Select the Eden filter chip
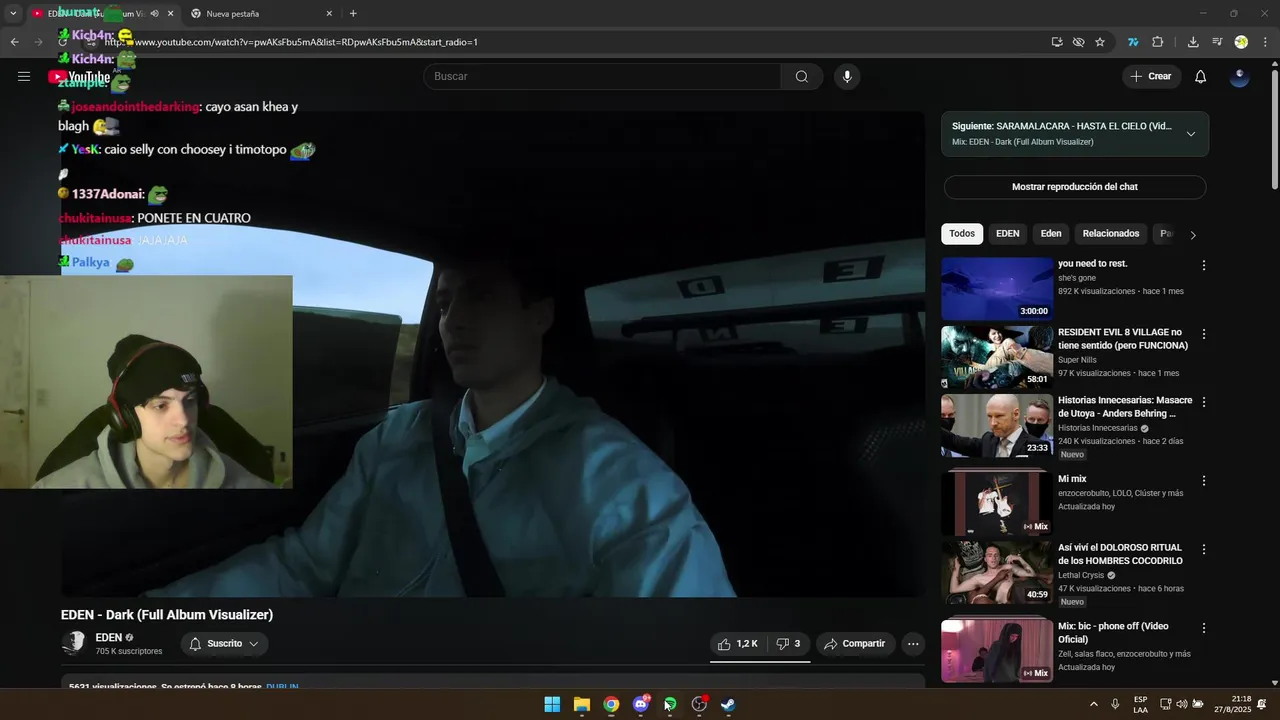Viewport: 1280px width, 720px height. click(1051, 234)
